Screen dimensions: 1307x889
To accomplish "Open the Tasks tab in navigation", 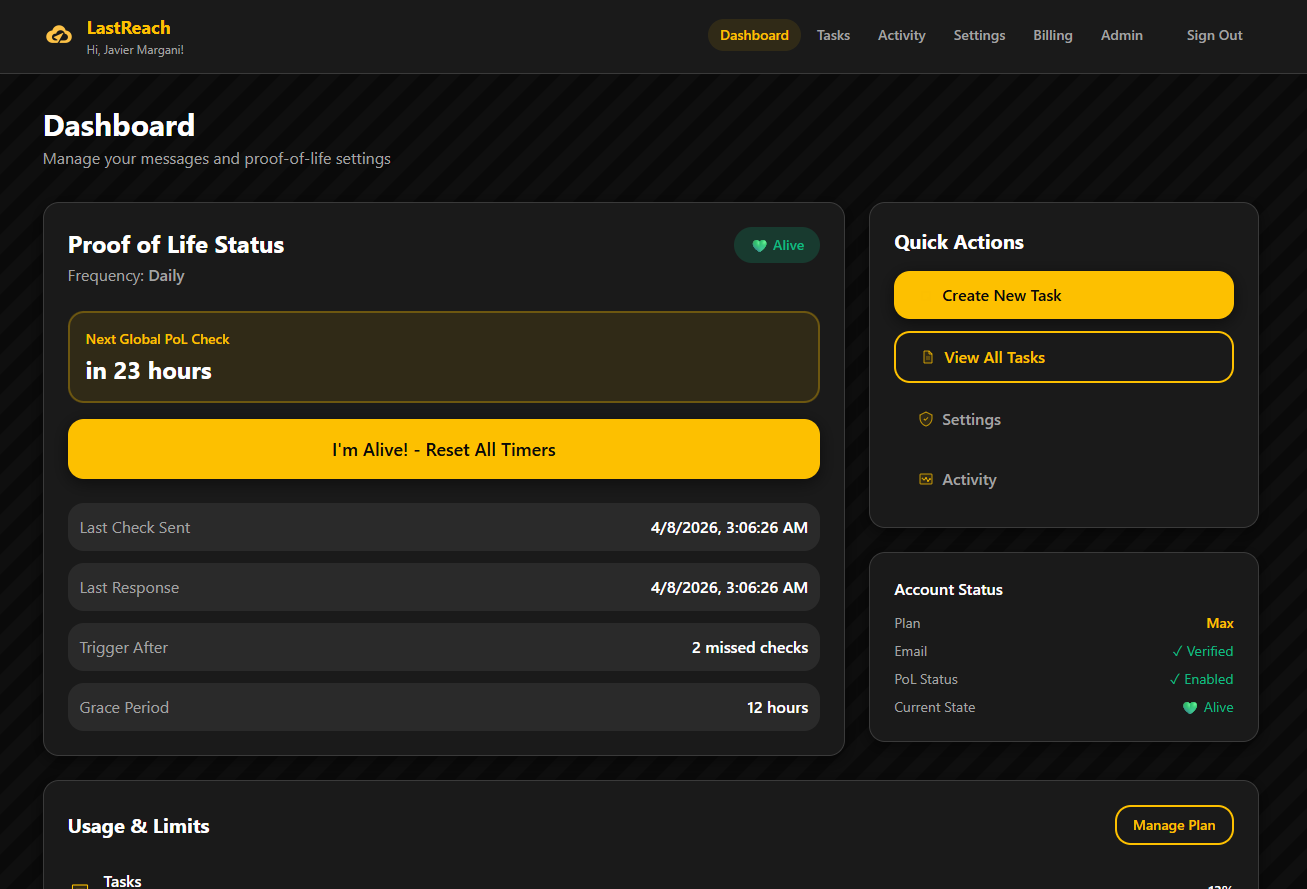I will (x=833, y=35).
